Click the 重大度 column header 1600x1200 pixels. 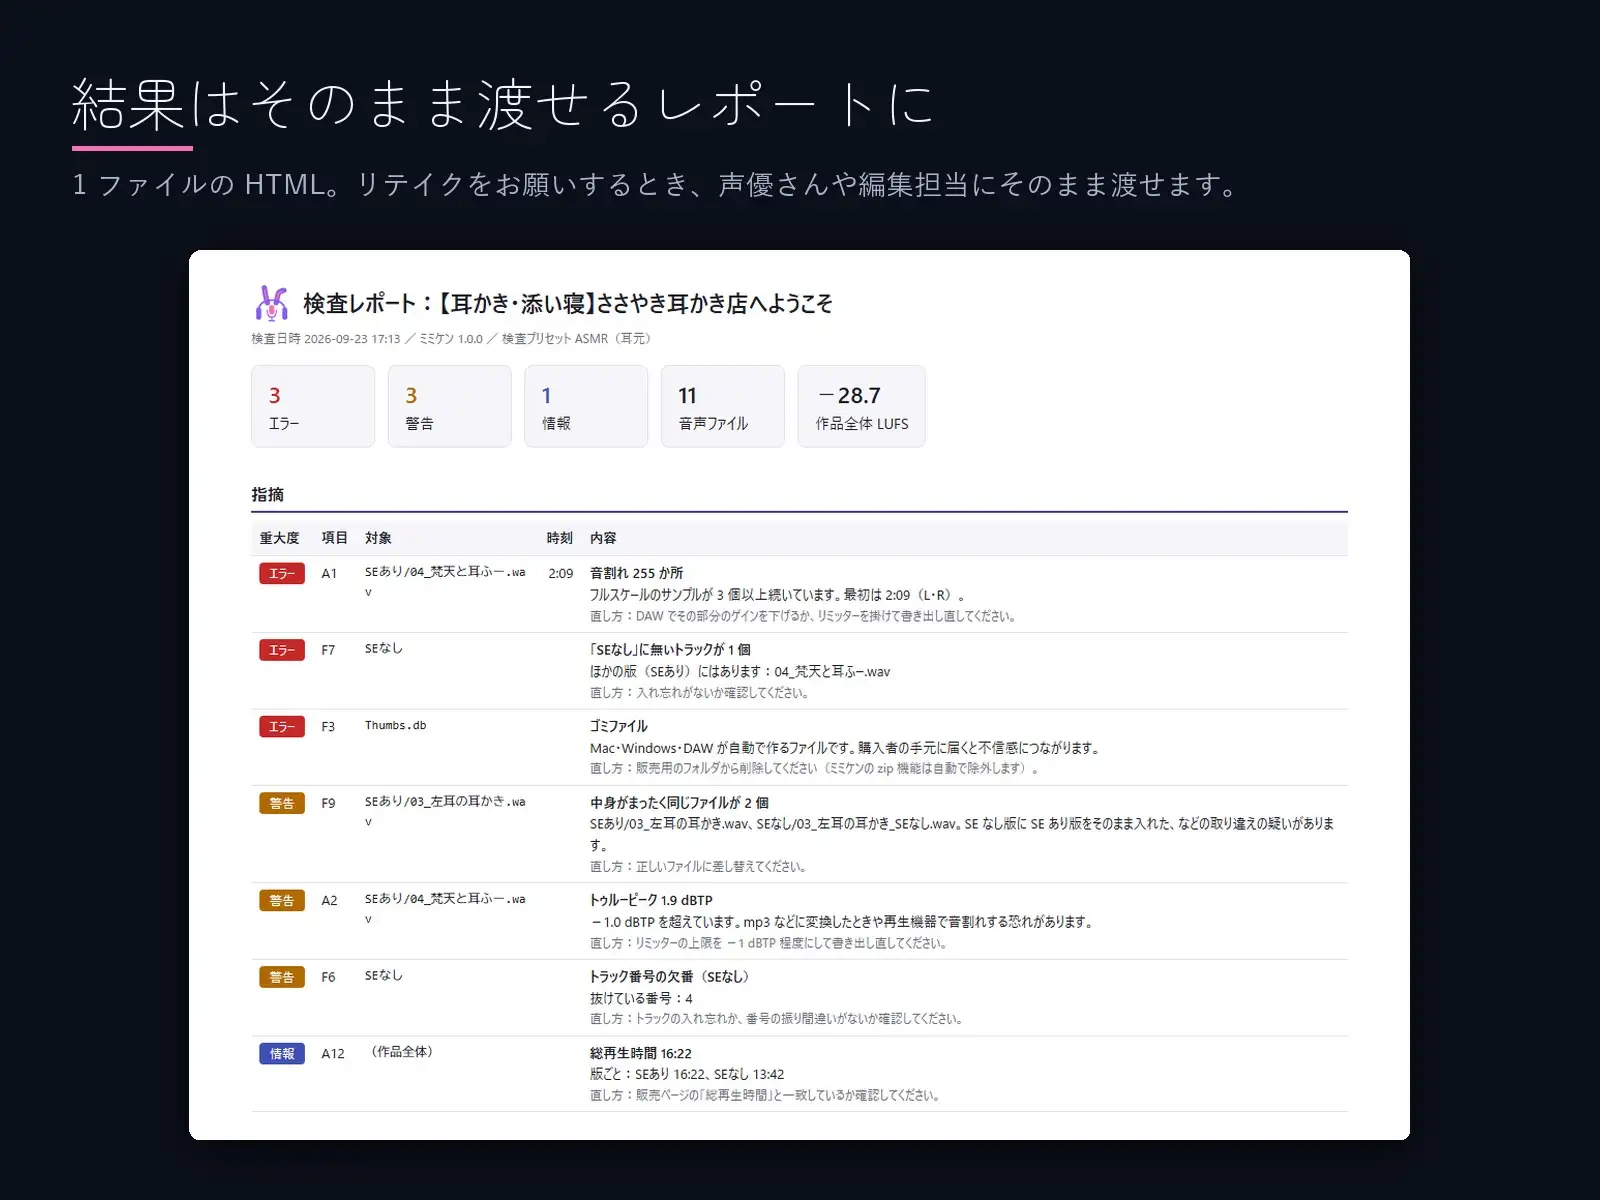coord(279,538)
